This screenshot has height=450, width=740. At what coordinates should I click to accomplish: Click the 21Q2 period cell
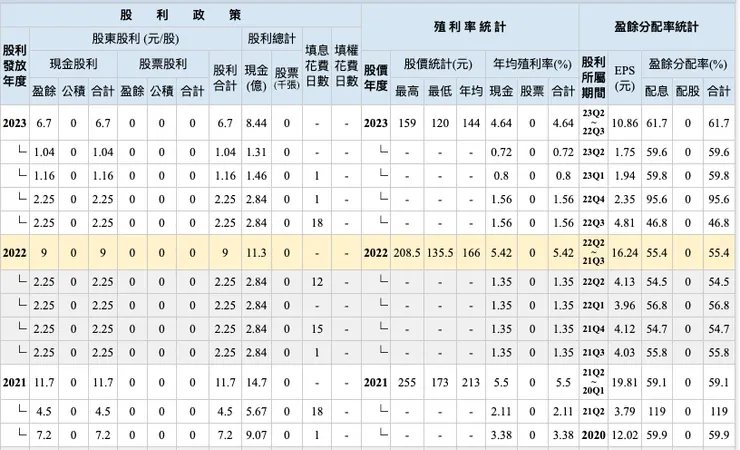pyautogui.click(x=593, y=410)
